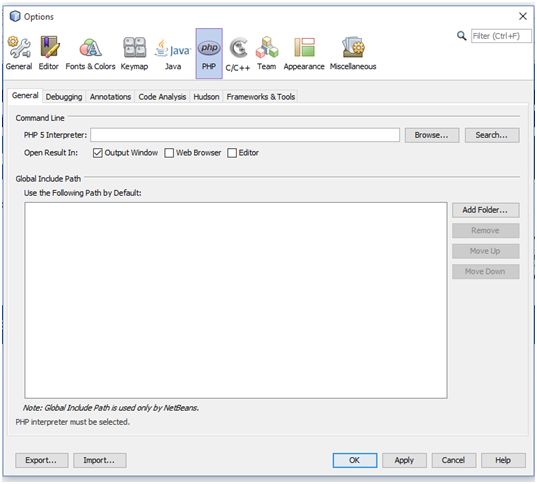This screenshot has width=537, height=484.
Task: Open the Appearance options category
Action: coord(304,53)
